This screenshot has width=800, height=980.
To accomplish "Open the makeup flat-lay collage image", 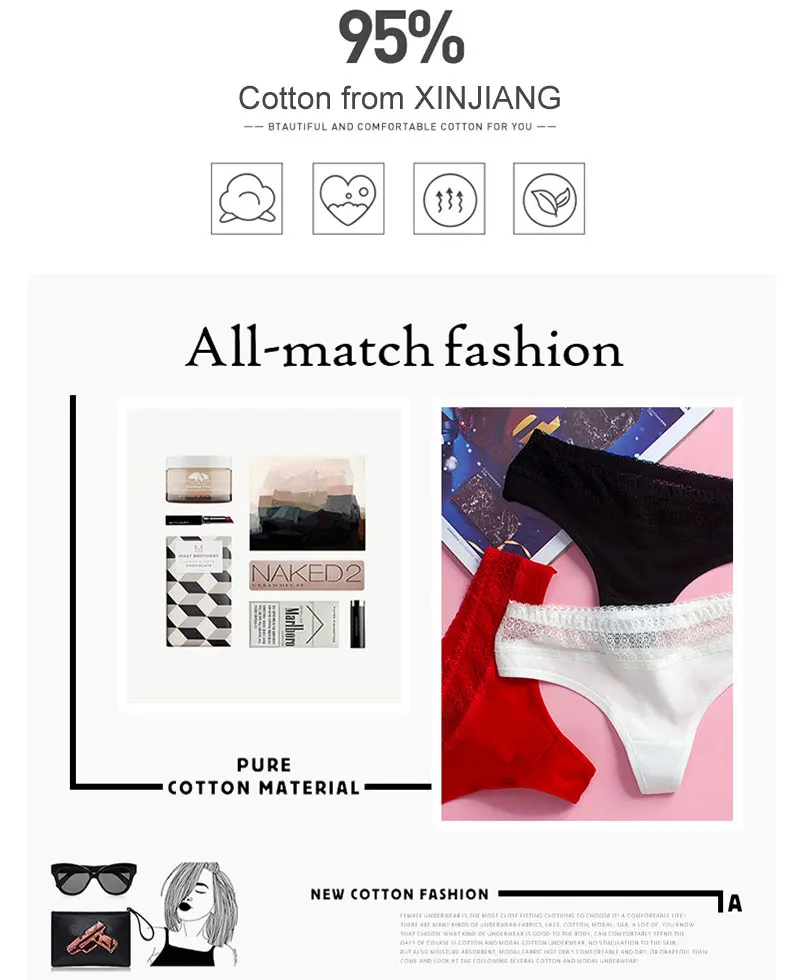I will point(264,555).
